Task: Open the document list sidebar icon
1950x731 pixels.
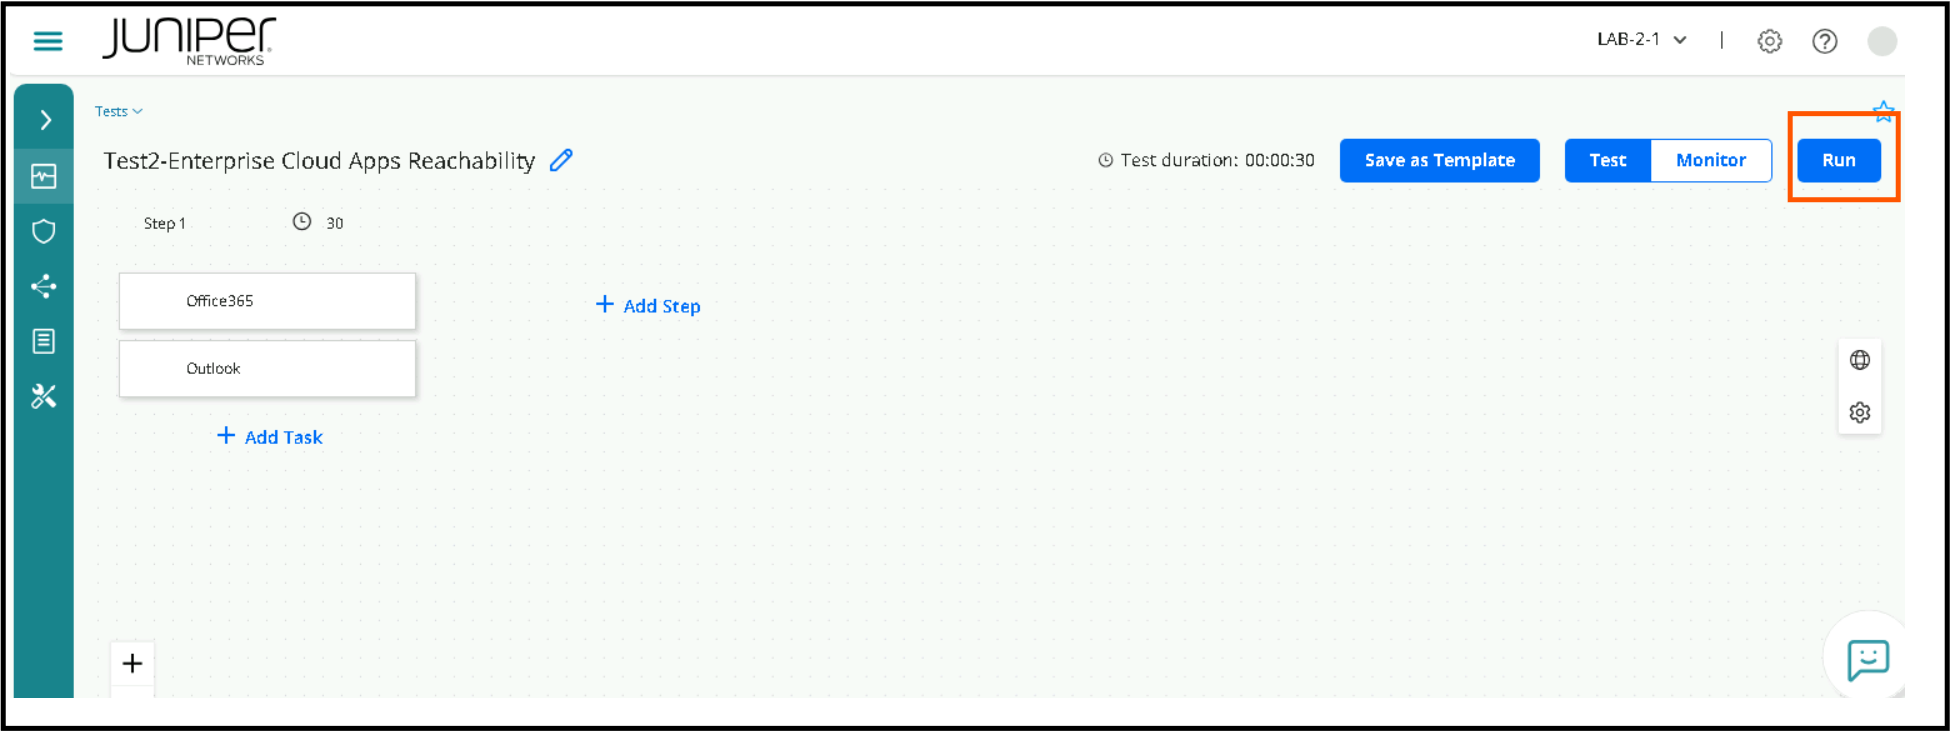Action: coord(44,342)
